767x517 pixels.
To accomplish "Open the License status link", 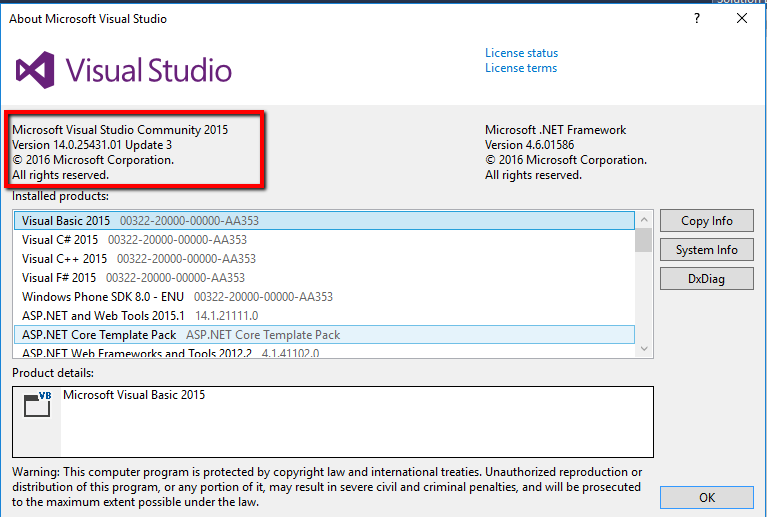I will pos(521,53).
